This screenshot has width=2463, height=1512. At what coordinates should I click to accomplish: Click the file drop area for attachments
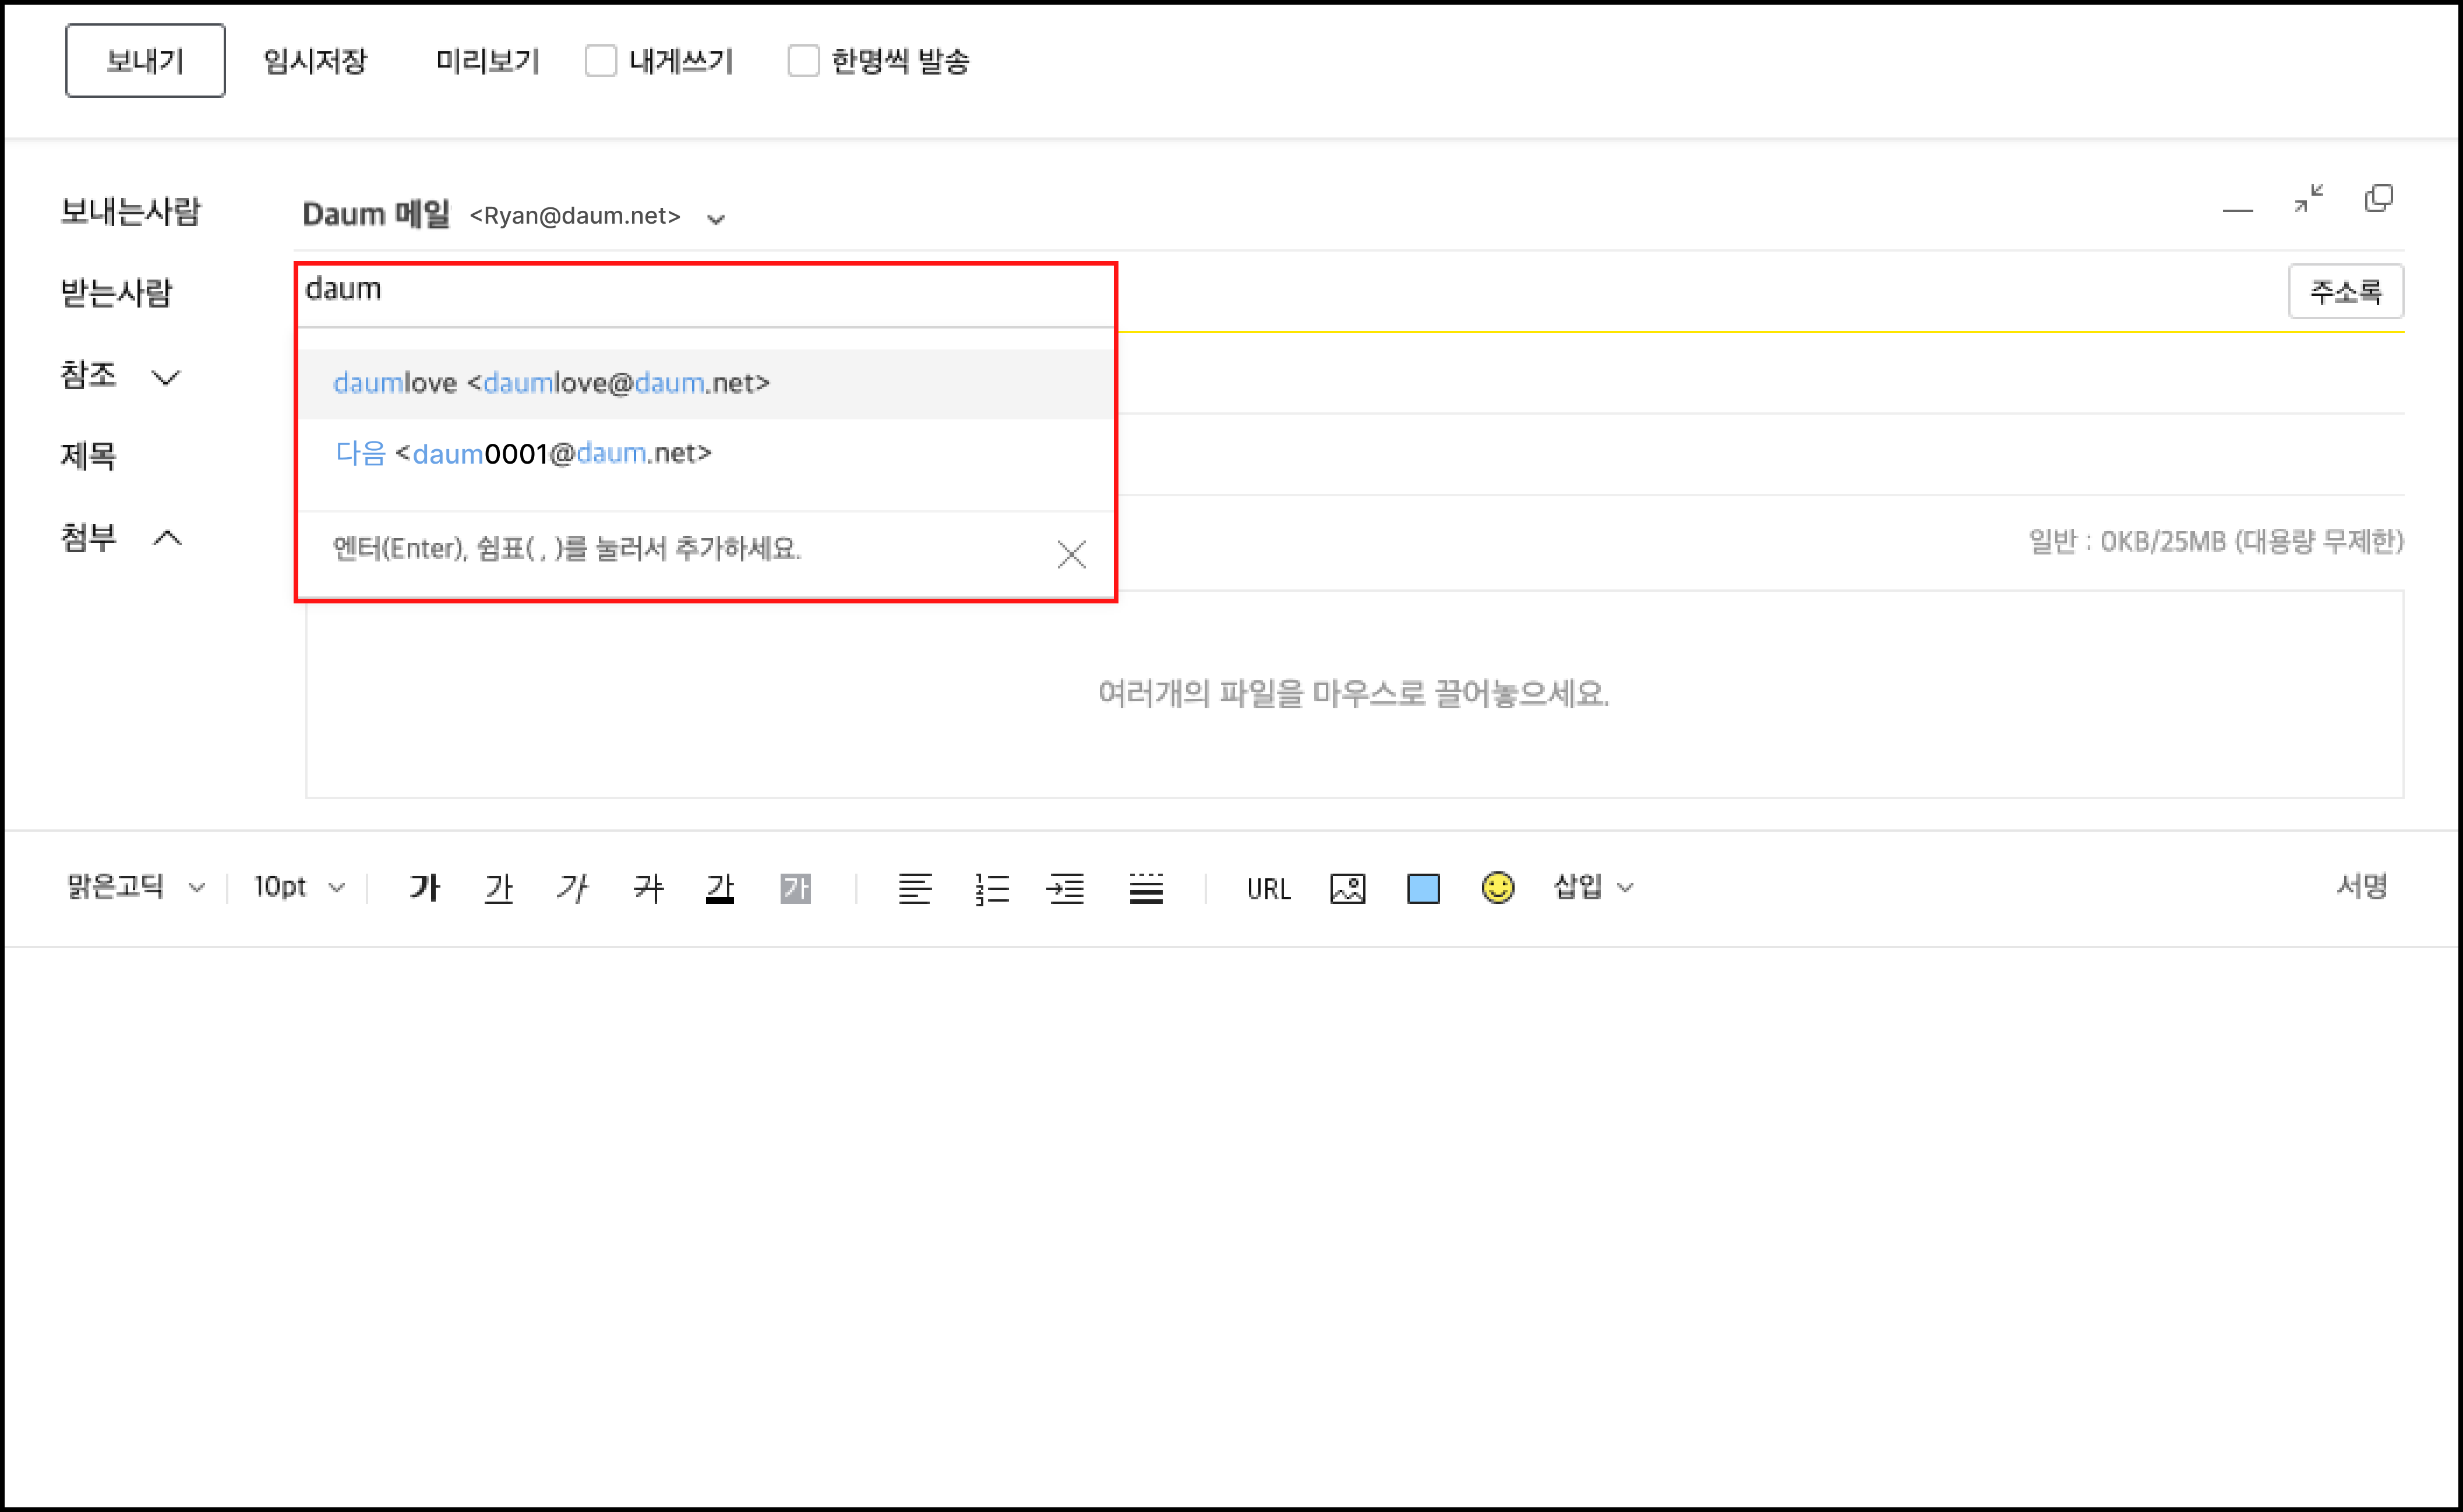coord(1354,694)
